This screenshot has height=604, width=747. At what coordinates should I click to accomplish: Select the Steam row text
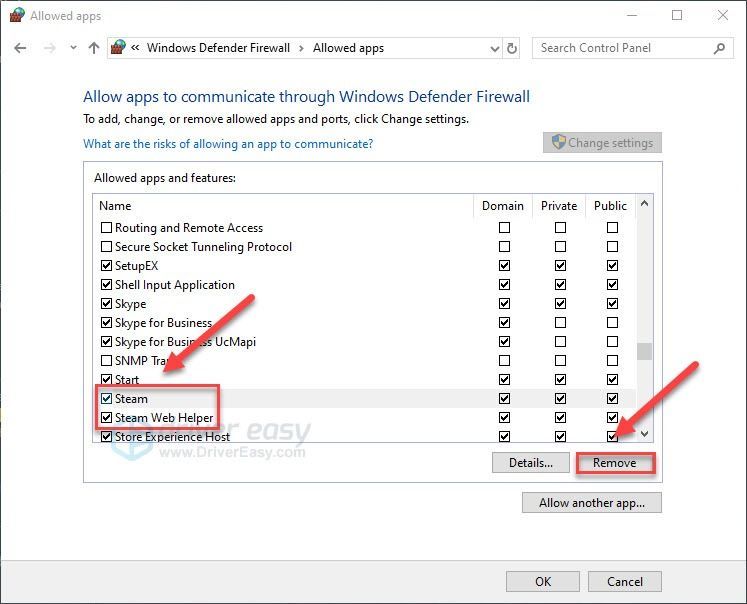131,399
